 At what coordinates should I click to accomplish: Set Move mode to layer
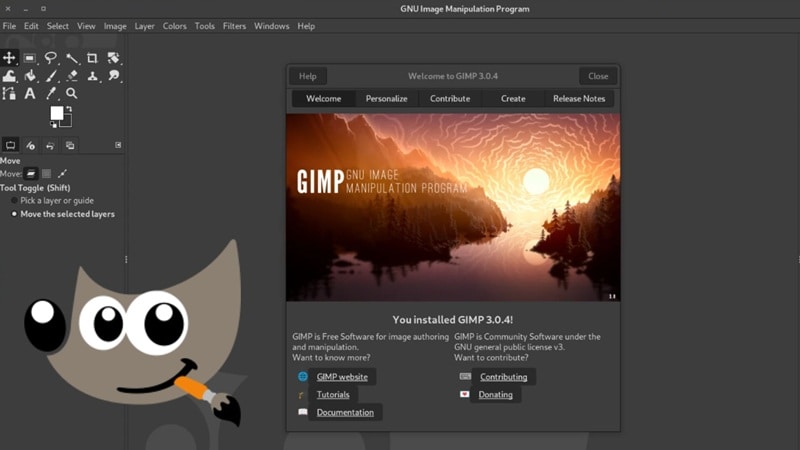(31, 174)
